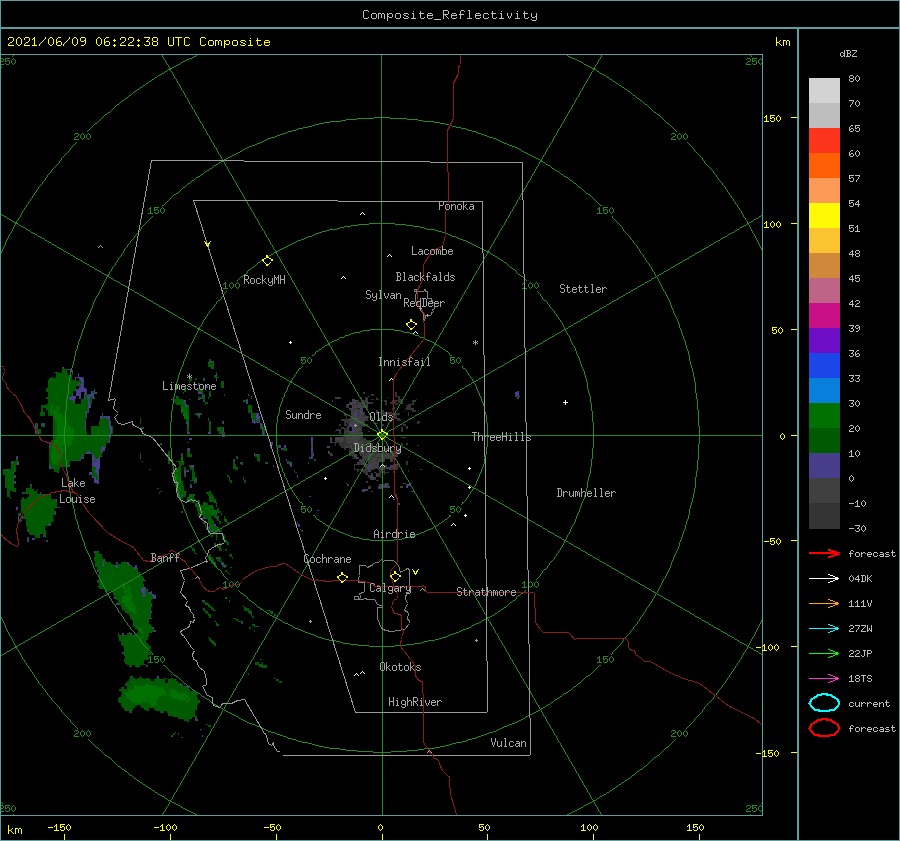Click the ThreeHills label

[502, 437]
